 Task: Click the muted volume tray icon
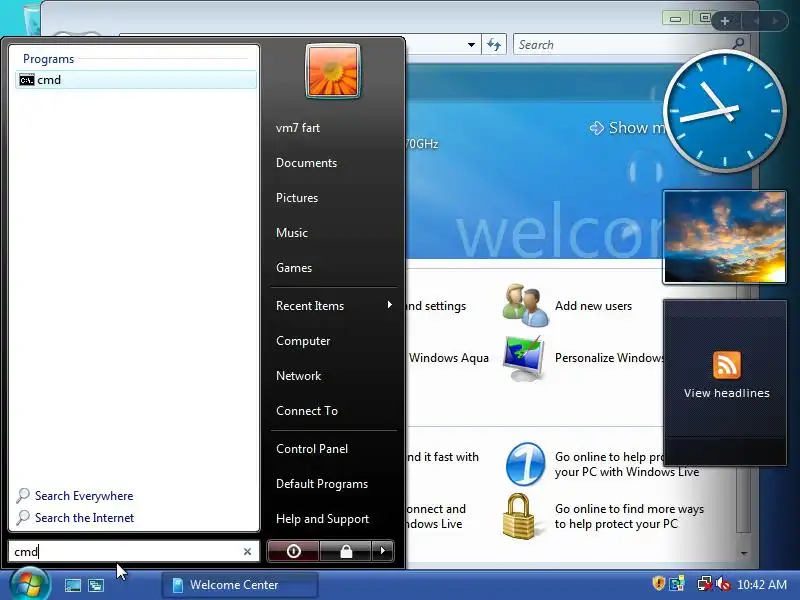(x=723, y=584)
